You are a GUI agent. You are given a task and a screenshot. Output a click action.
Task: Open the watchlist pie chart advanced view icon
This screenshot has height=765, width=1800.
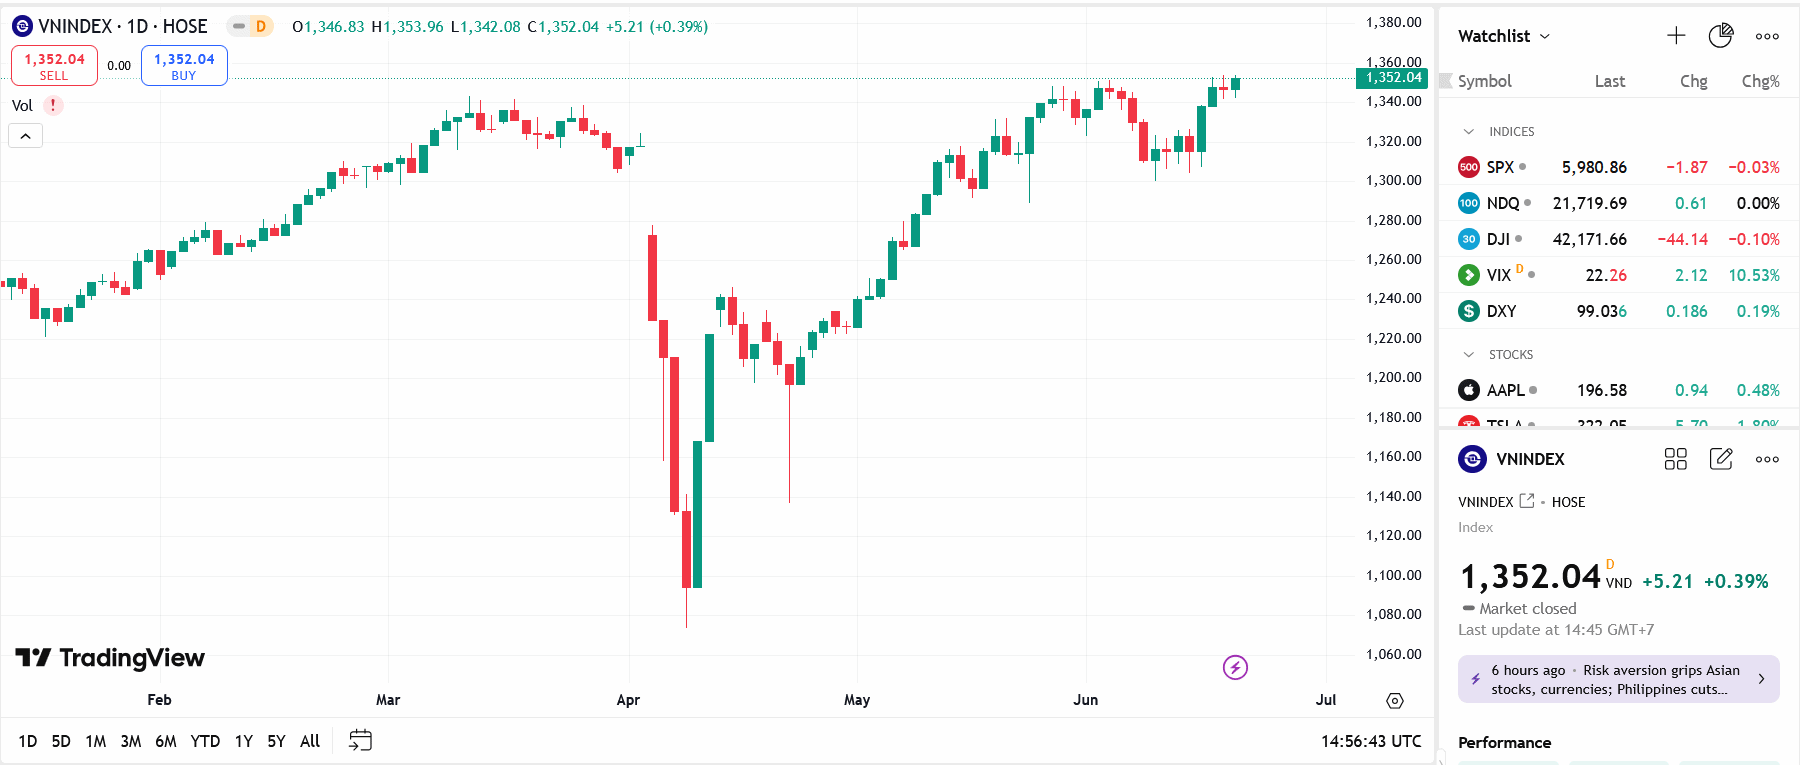click(1721, 36)
